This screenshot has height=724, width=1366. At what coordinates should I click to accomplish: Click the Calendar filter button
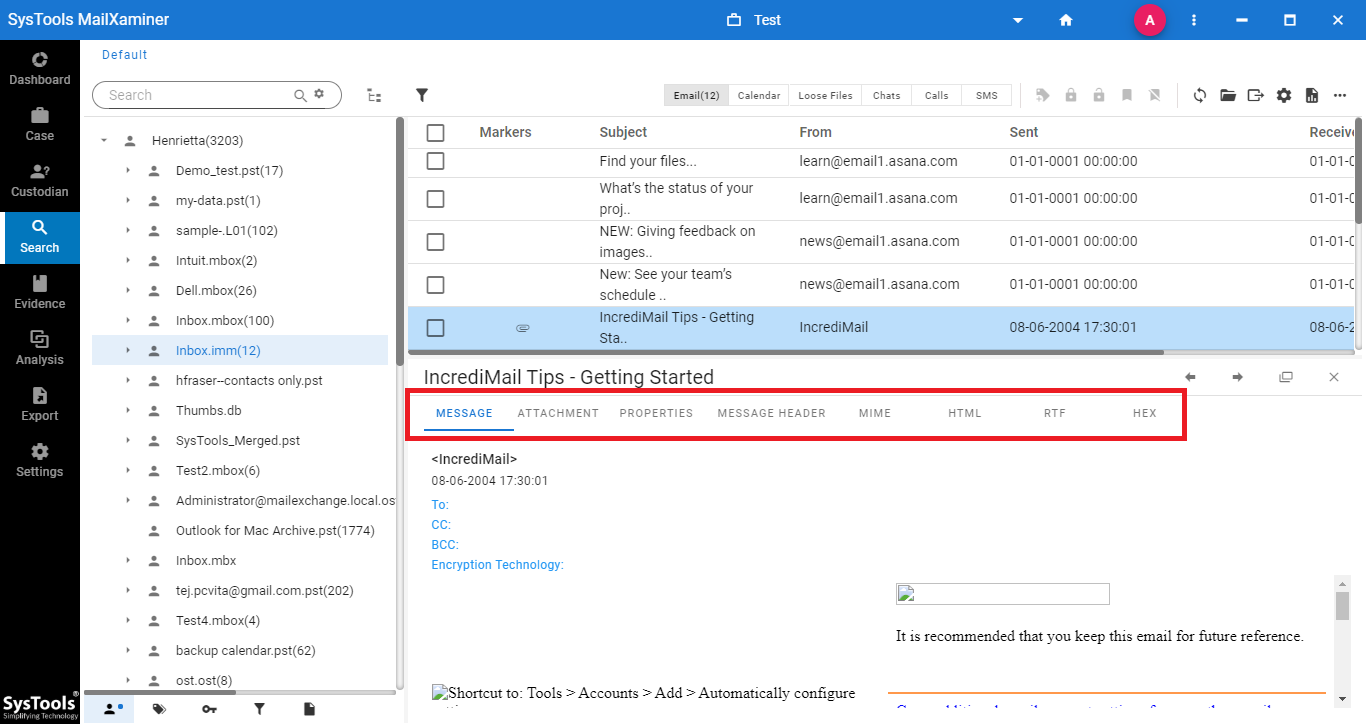(x=758, y=95)
